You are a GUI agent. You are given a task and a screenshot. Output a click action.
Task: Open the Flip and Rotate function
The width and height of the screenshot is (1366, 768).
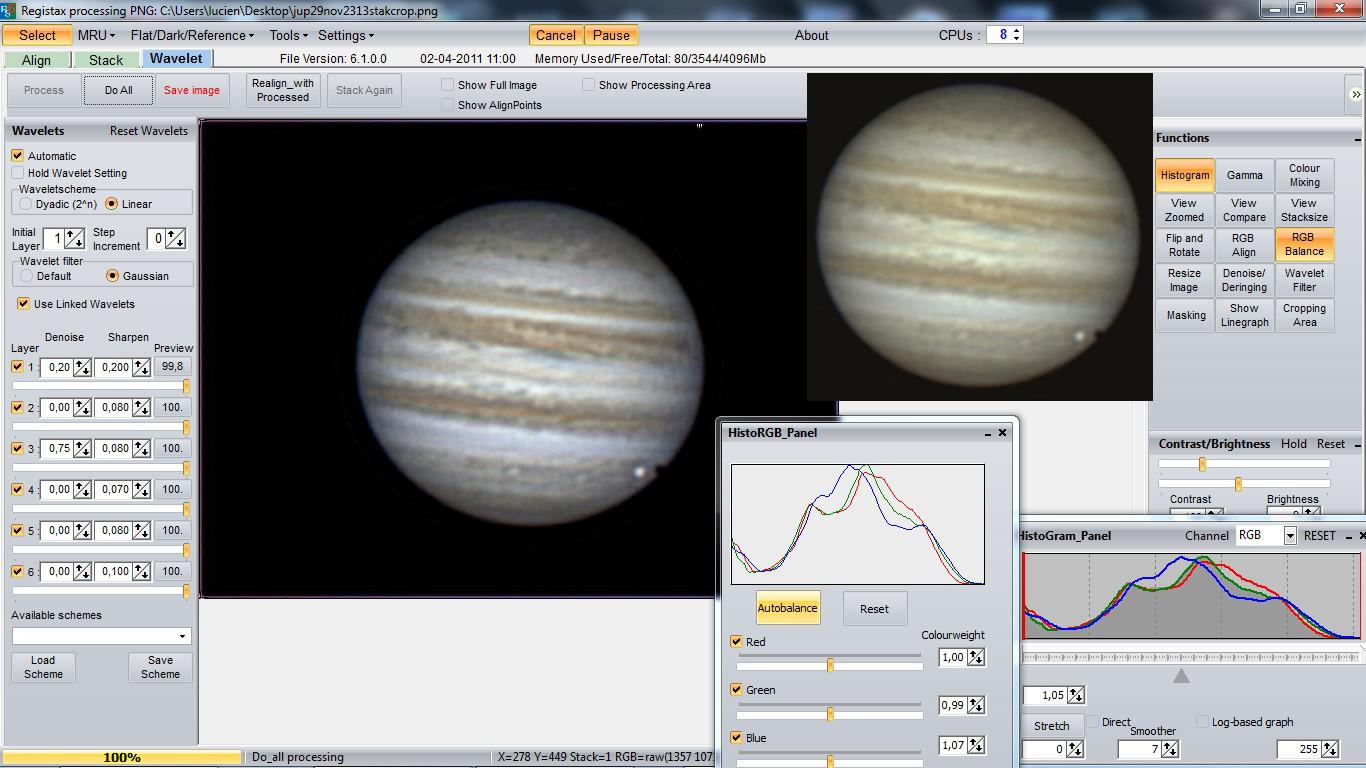[x=1185, y=245]
